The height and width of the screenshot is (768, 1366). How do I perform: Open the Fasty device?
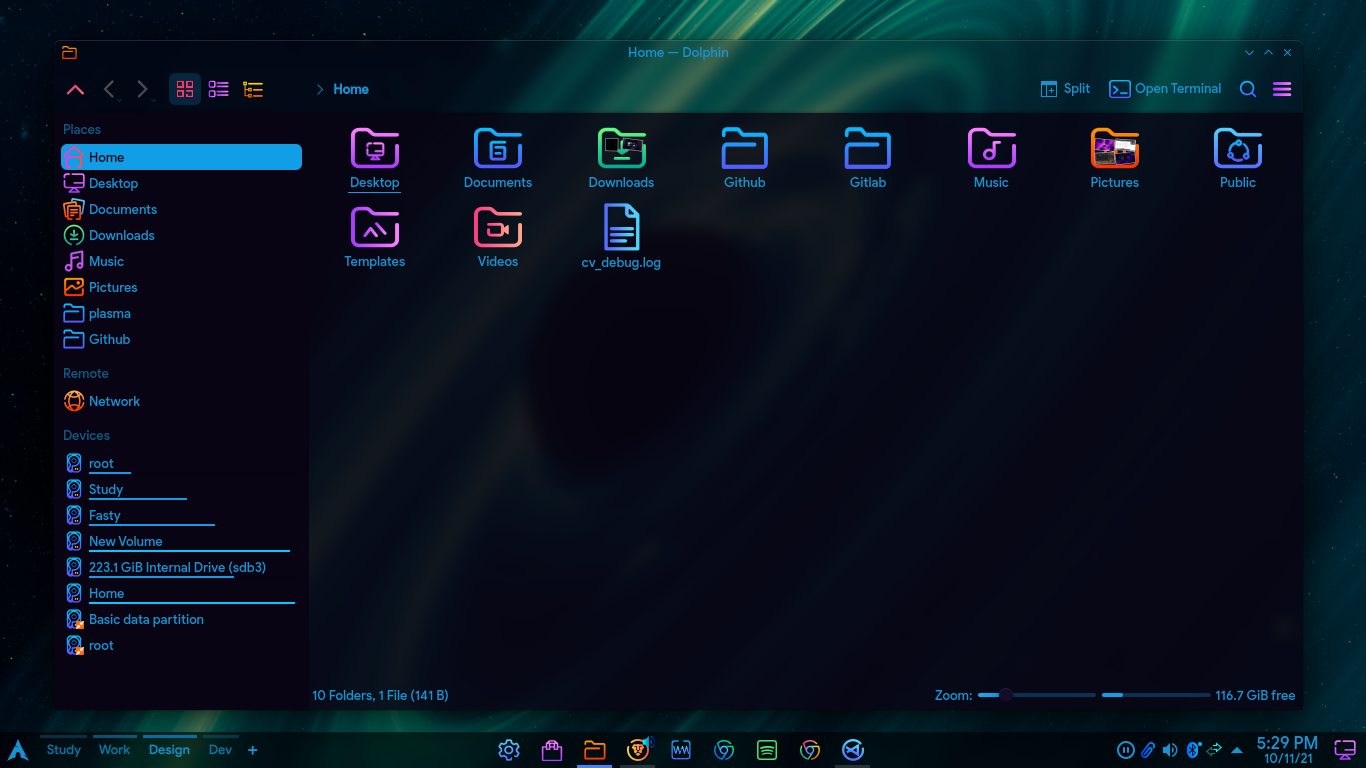coord(181,515)
